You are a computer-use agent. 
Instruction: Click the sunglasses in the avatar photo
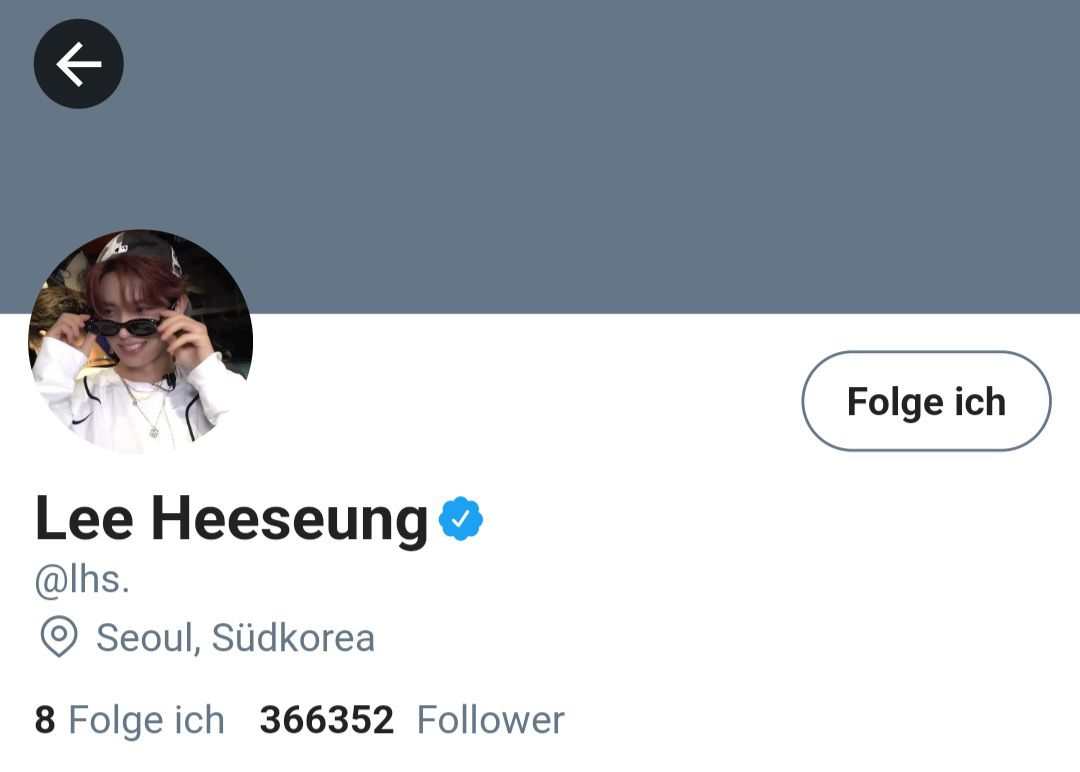click(126, 326)
